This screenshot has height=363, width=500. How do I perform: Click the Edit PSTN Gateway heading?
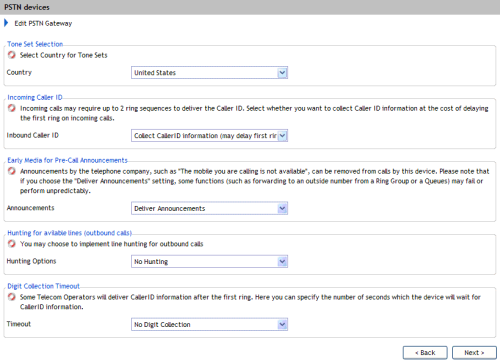tap(43, 23)
